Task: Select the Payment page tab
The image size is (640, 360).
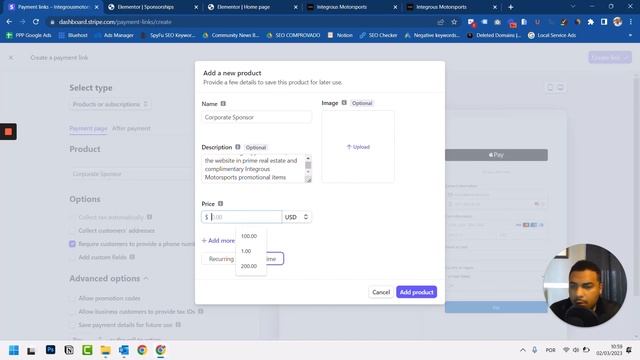Action: coord(88,128)
